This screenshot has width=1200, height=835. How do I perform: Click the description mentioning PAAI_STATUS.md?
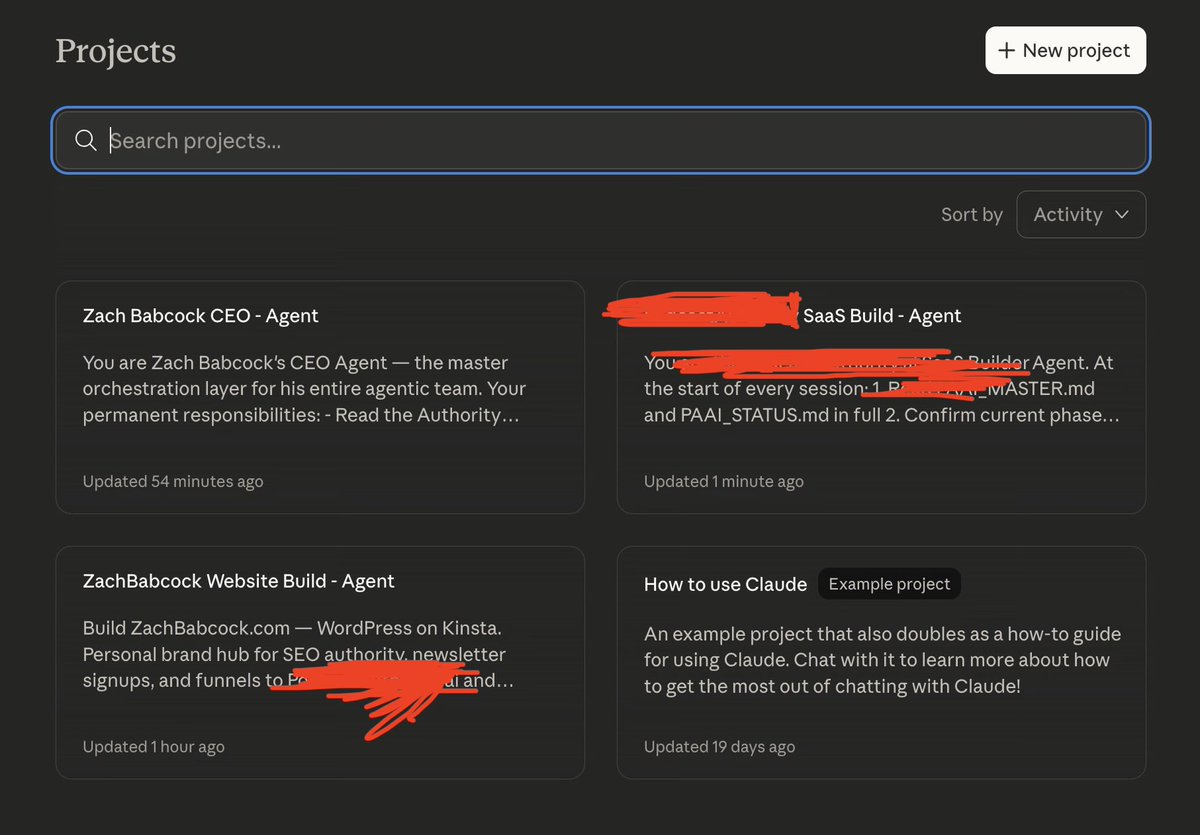882,388
